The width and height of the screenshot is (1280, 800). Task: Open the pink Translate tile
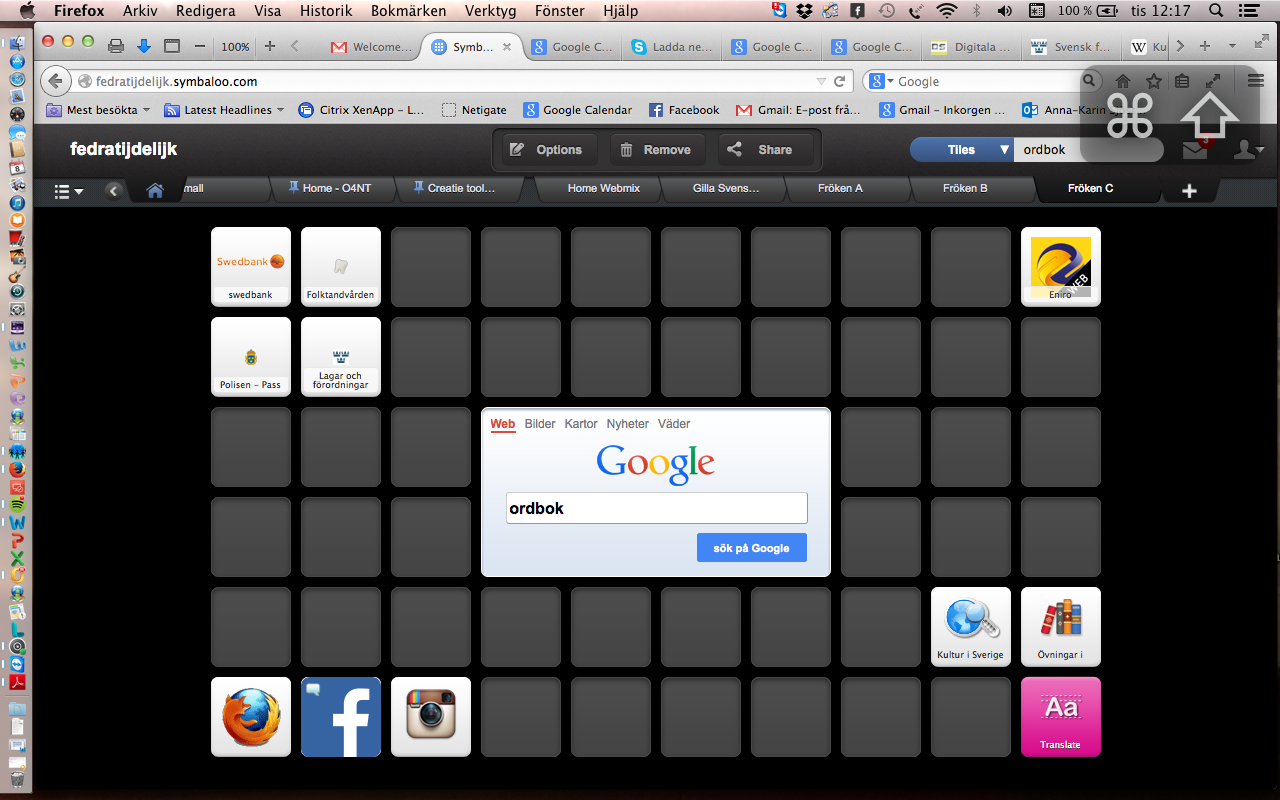tap(1060, 716)
